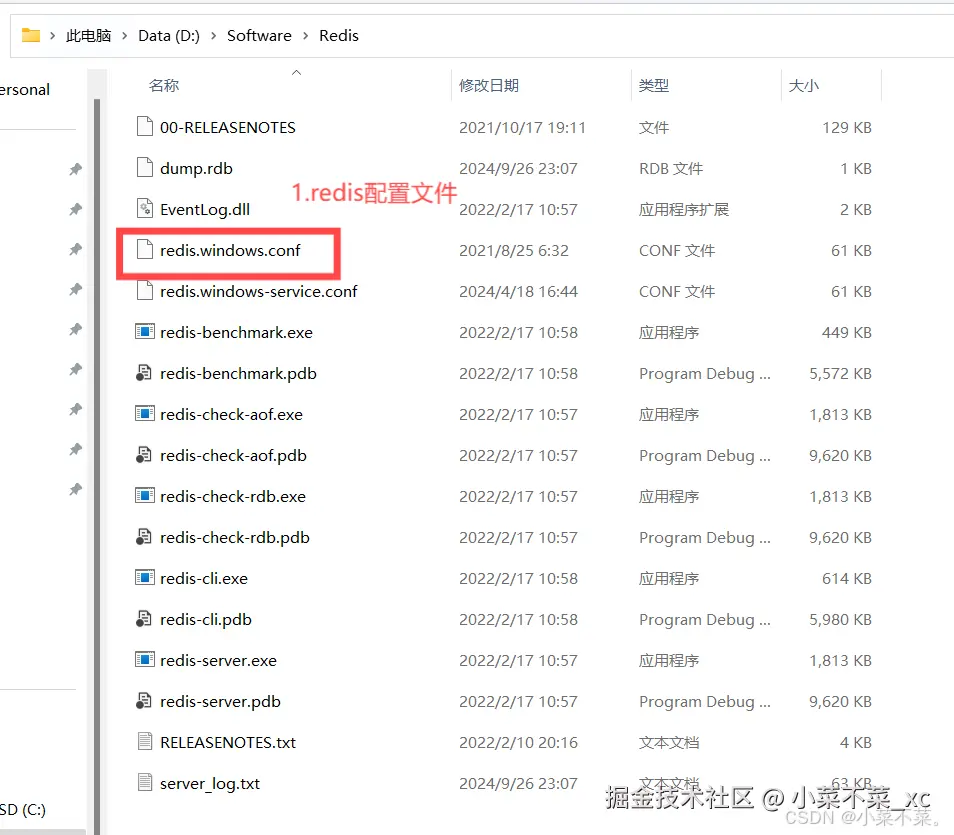Select the redis-server.pdb file name

point(220,702)
